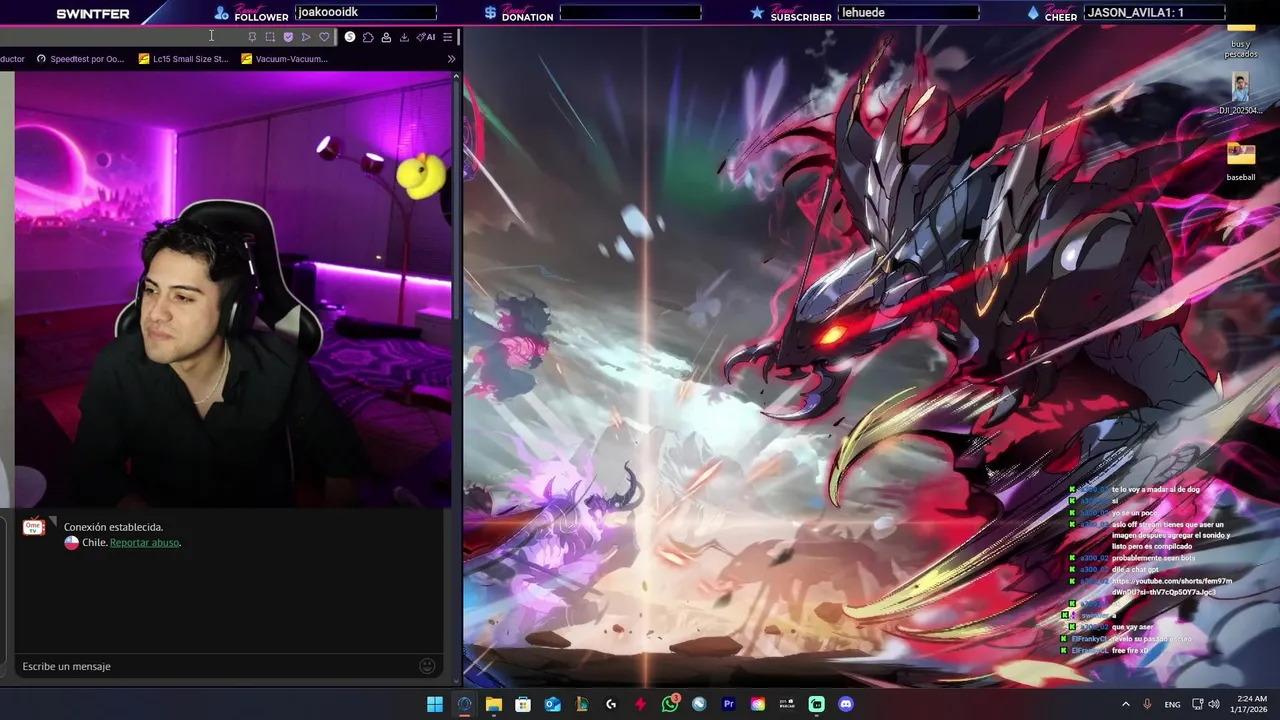The width and height of the screenshot is (1280, 720).
Task: Open the Lc15 Small Size St... bookmark
Action: coord(183,59)
